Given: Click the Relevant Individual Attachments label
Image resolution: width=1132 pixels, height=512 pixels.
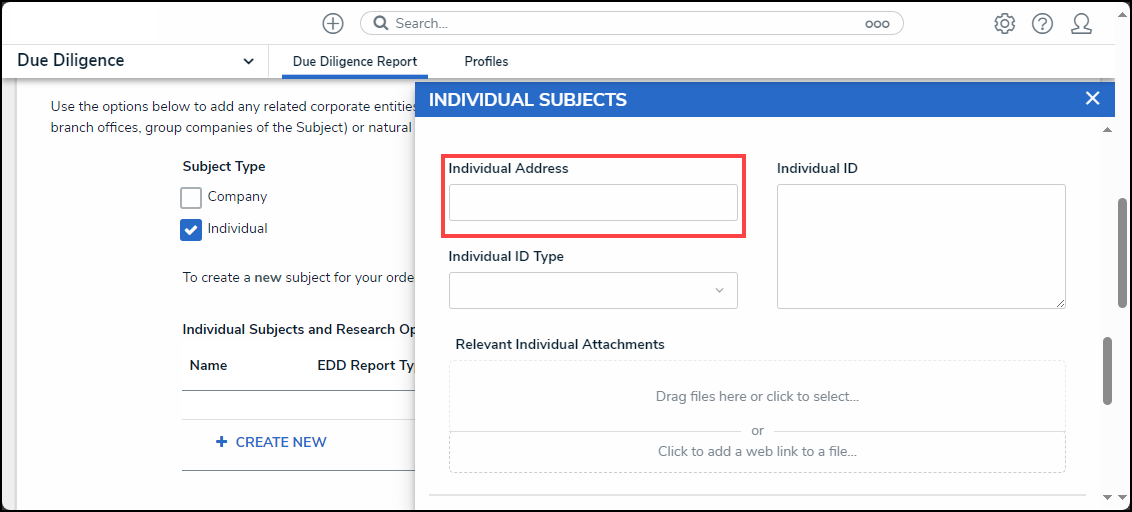Looking at the screenshot, I should click(x=560, y=344).
